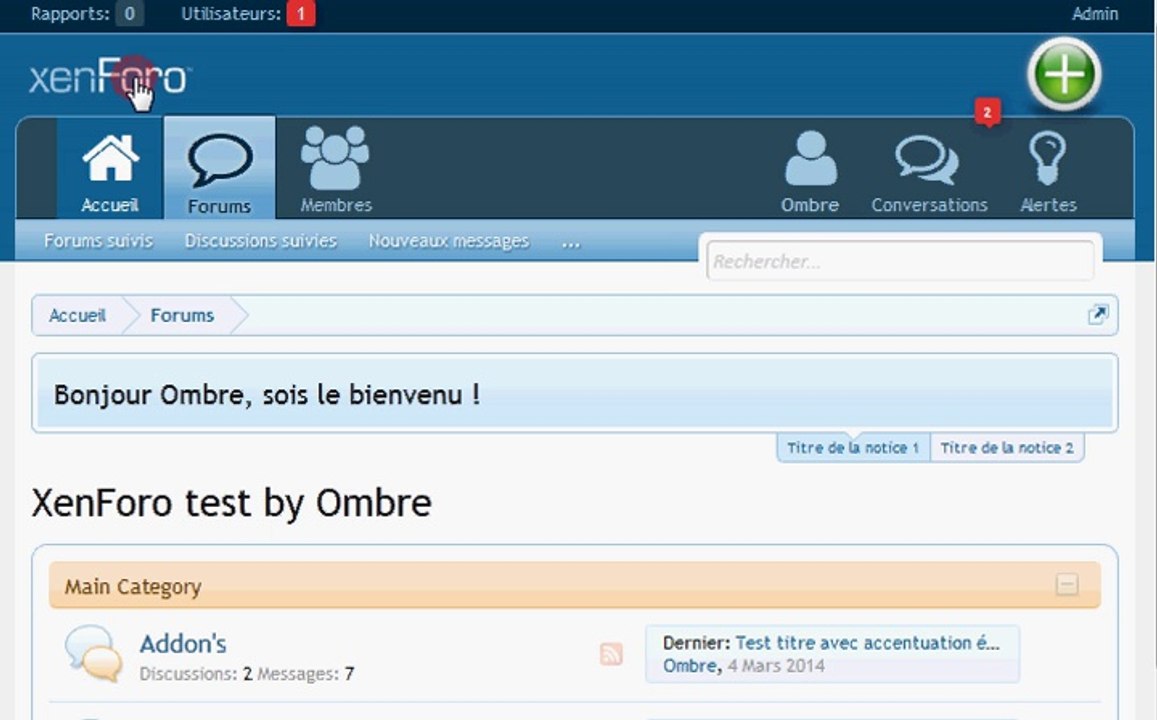This screenshot has width=1157, height=720.
Task: Open the Addon's RSS feed icon
Action: pos(611,654)
